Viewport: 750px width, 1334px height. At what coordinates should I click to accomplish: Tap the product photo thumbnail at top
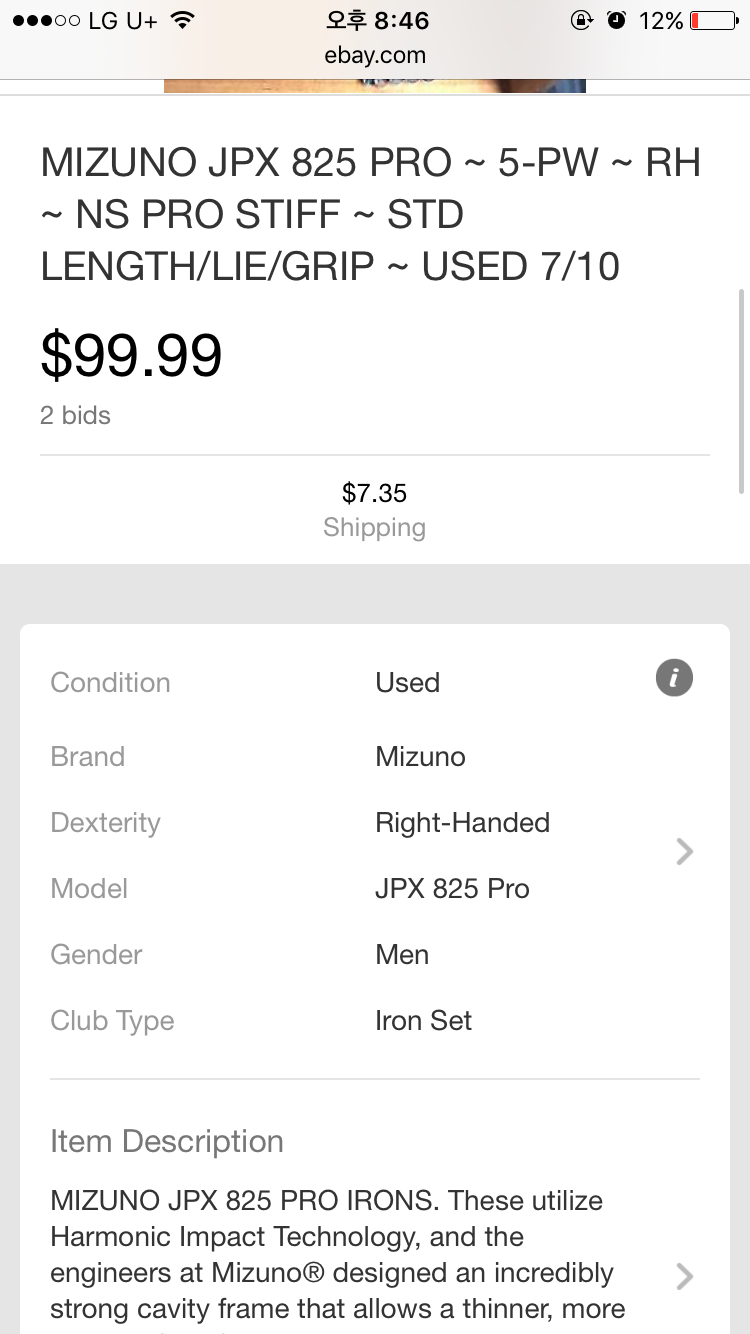point(374,87)
